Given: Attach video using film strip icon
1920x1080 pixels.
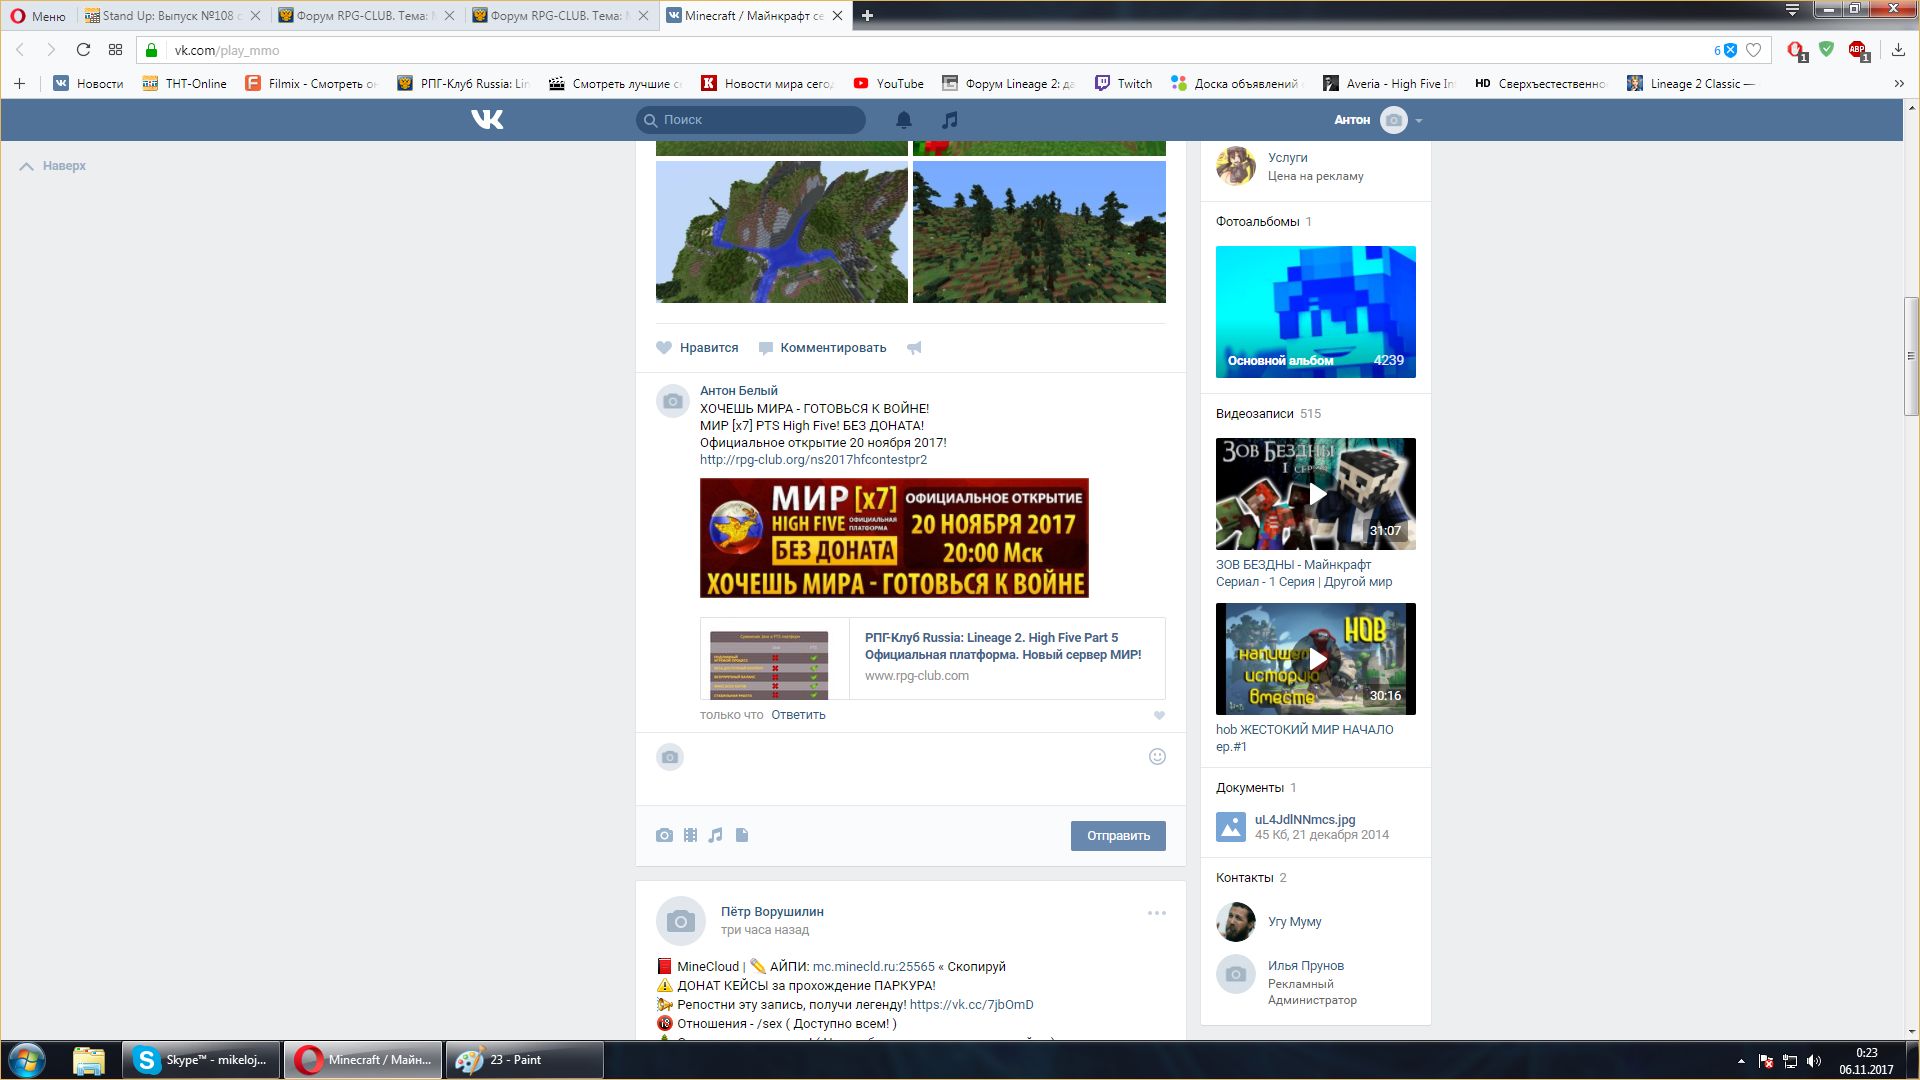Looking at the screenshot, I should [690, 835].
